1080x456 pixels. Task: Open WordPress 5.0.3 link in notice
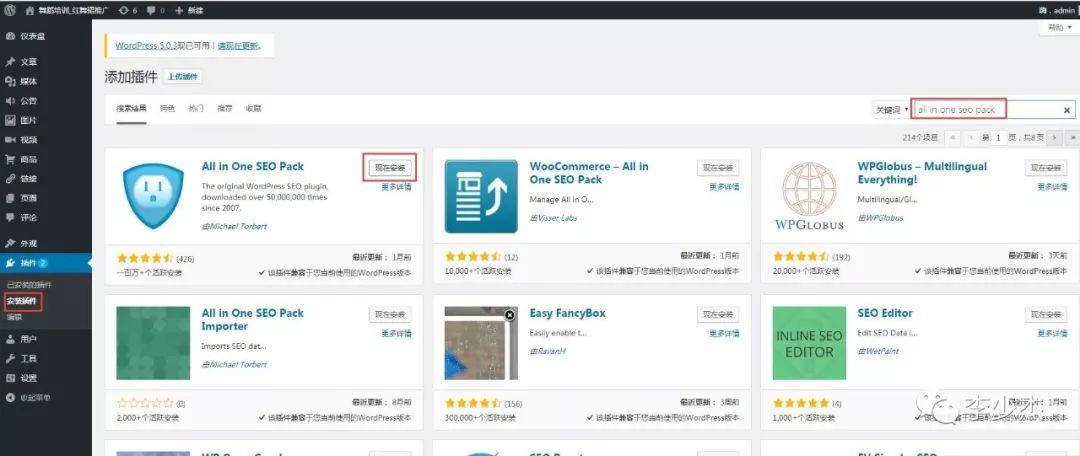[146, 45]
